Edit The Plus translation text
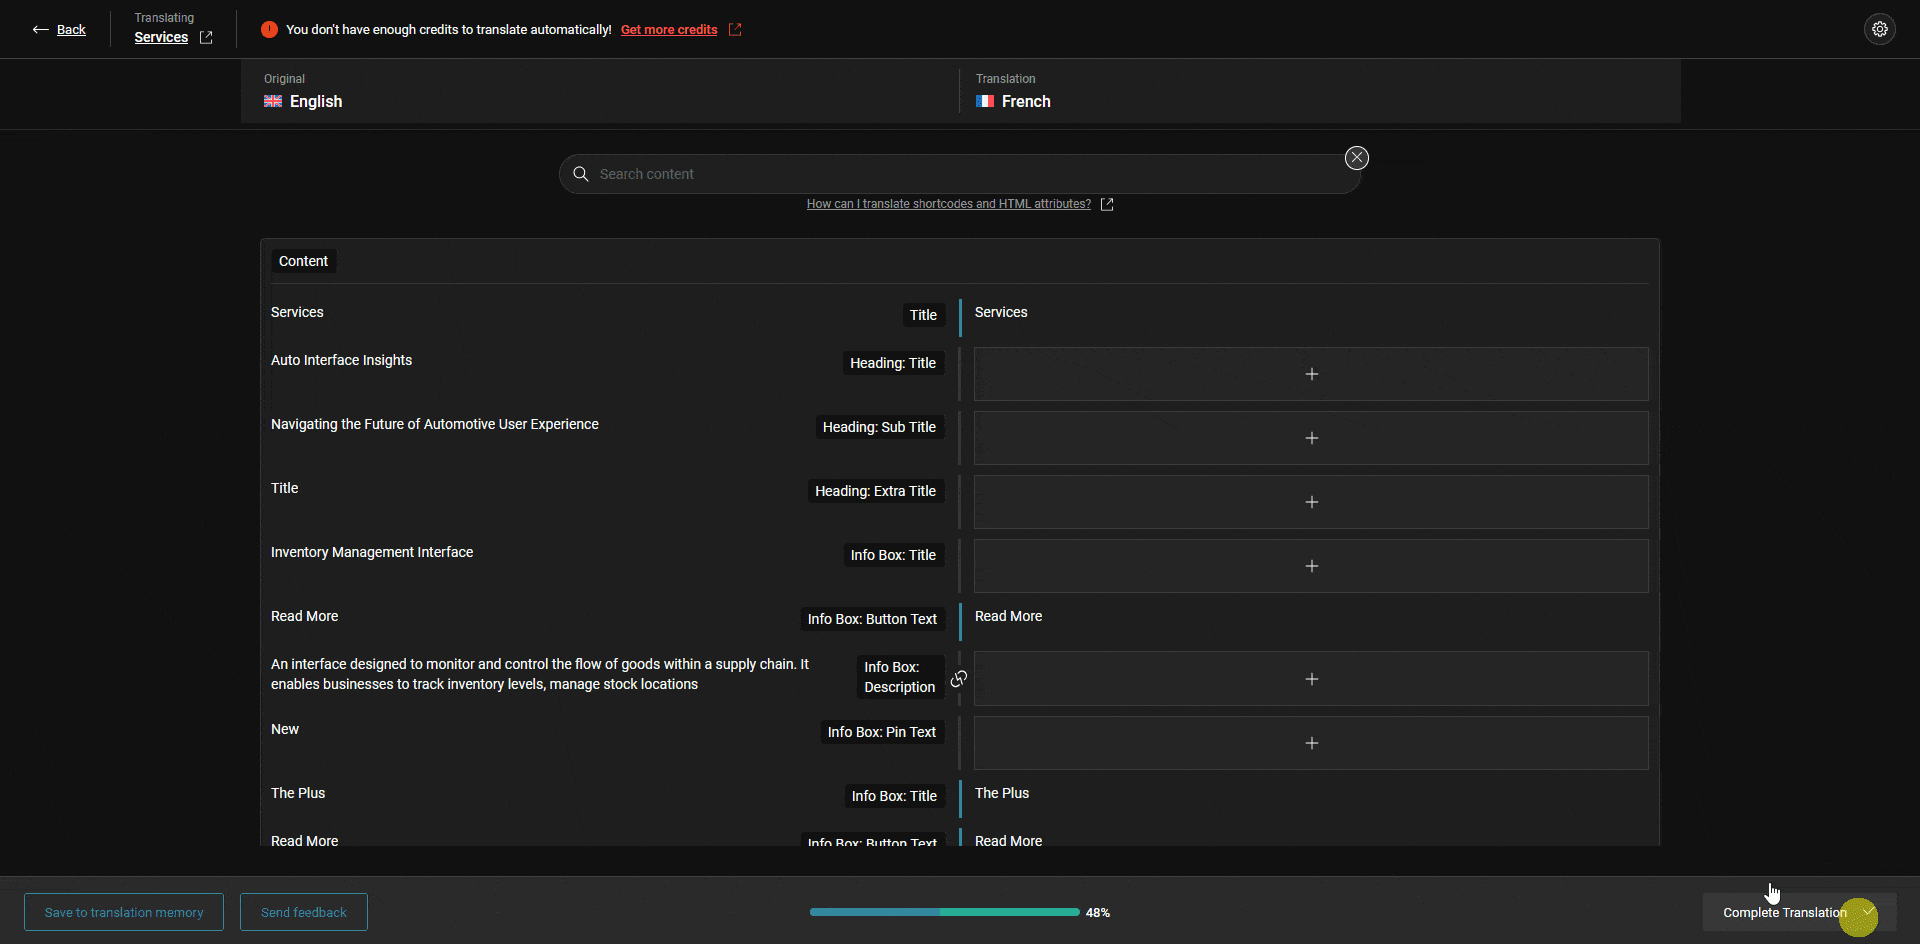Image resolution: width=1920 pixels, height=944 pixels. [x=1002, y=793]
